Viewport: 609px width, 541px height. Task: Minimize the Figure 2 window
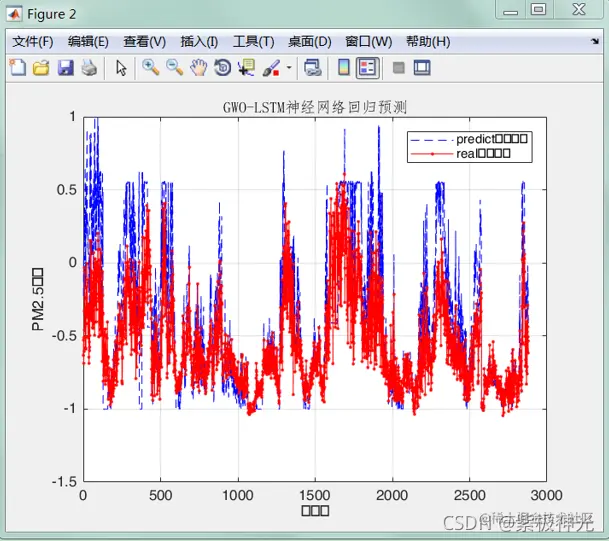[510, 10]
